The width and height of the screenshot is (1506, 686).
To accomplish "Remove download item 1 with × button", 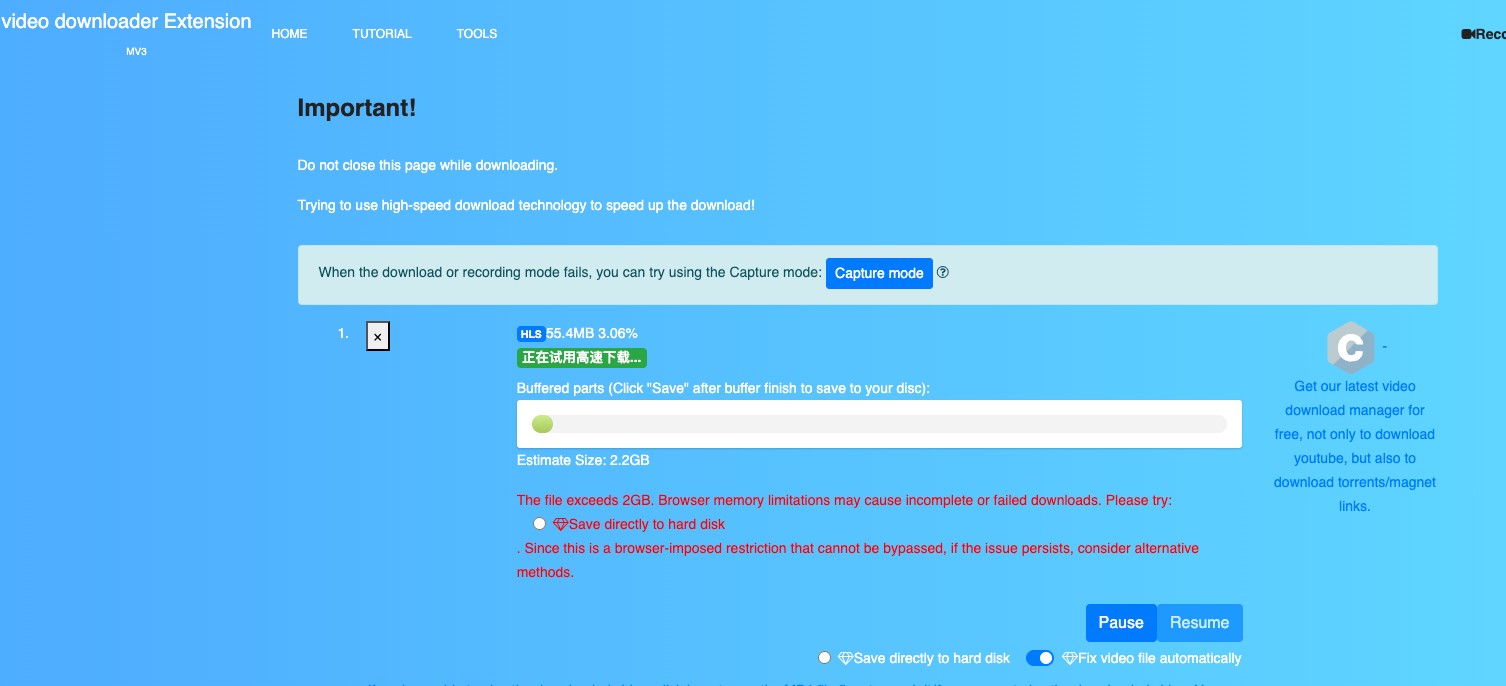I will tap(377, 337).
